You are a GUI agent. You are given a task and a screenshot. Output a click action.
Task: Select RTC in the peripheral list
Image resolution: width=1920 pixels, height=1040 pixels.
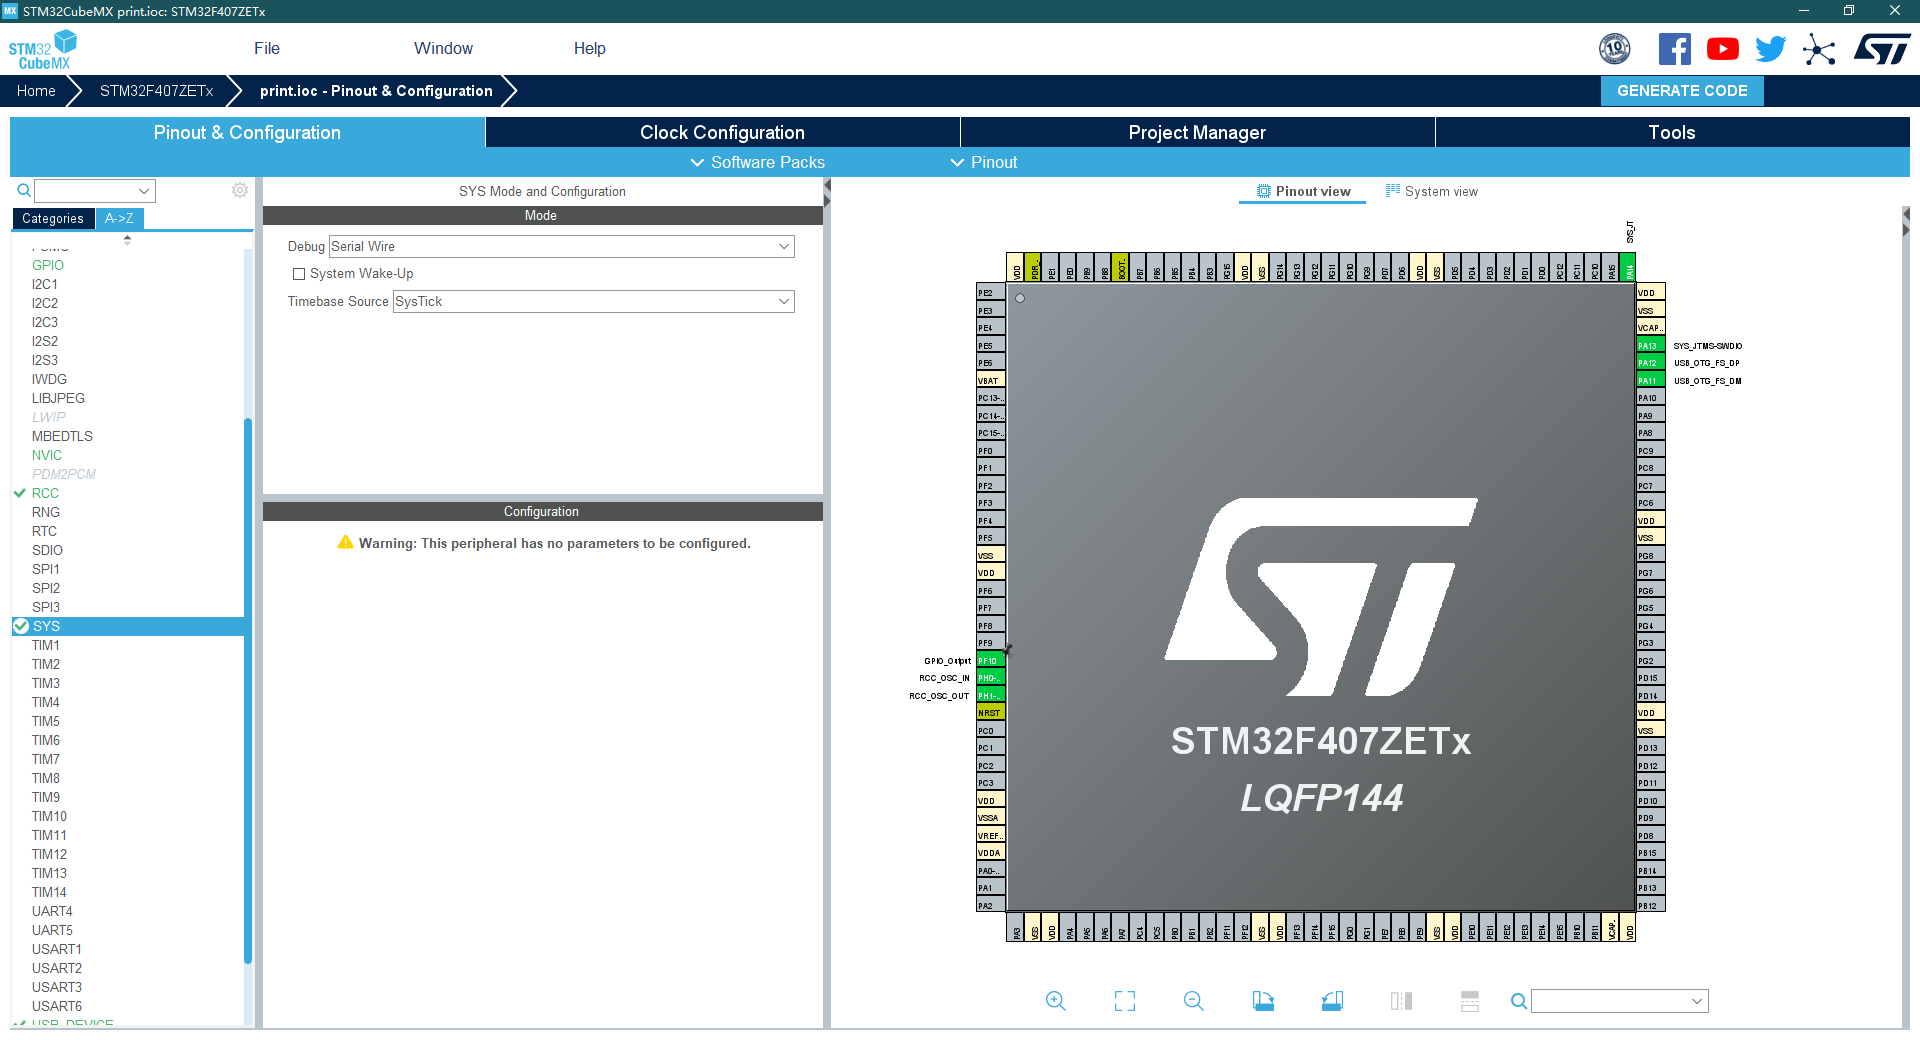pyautogui.click(x=44, y=531)
